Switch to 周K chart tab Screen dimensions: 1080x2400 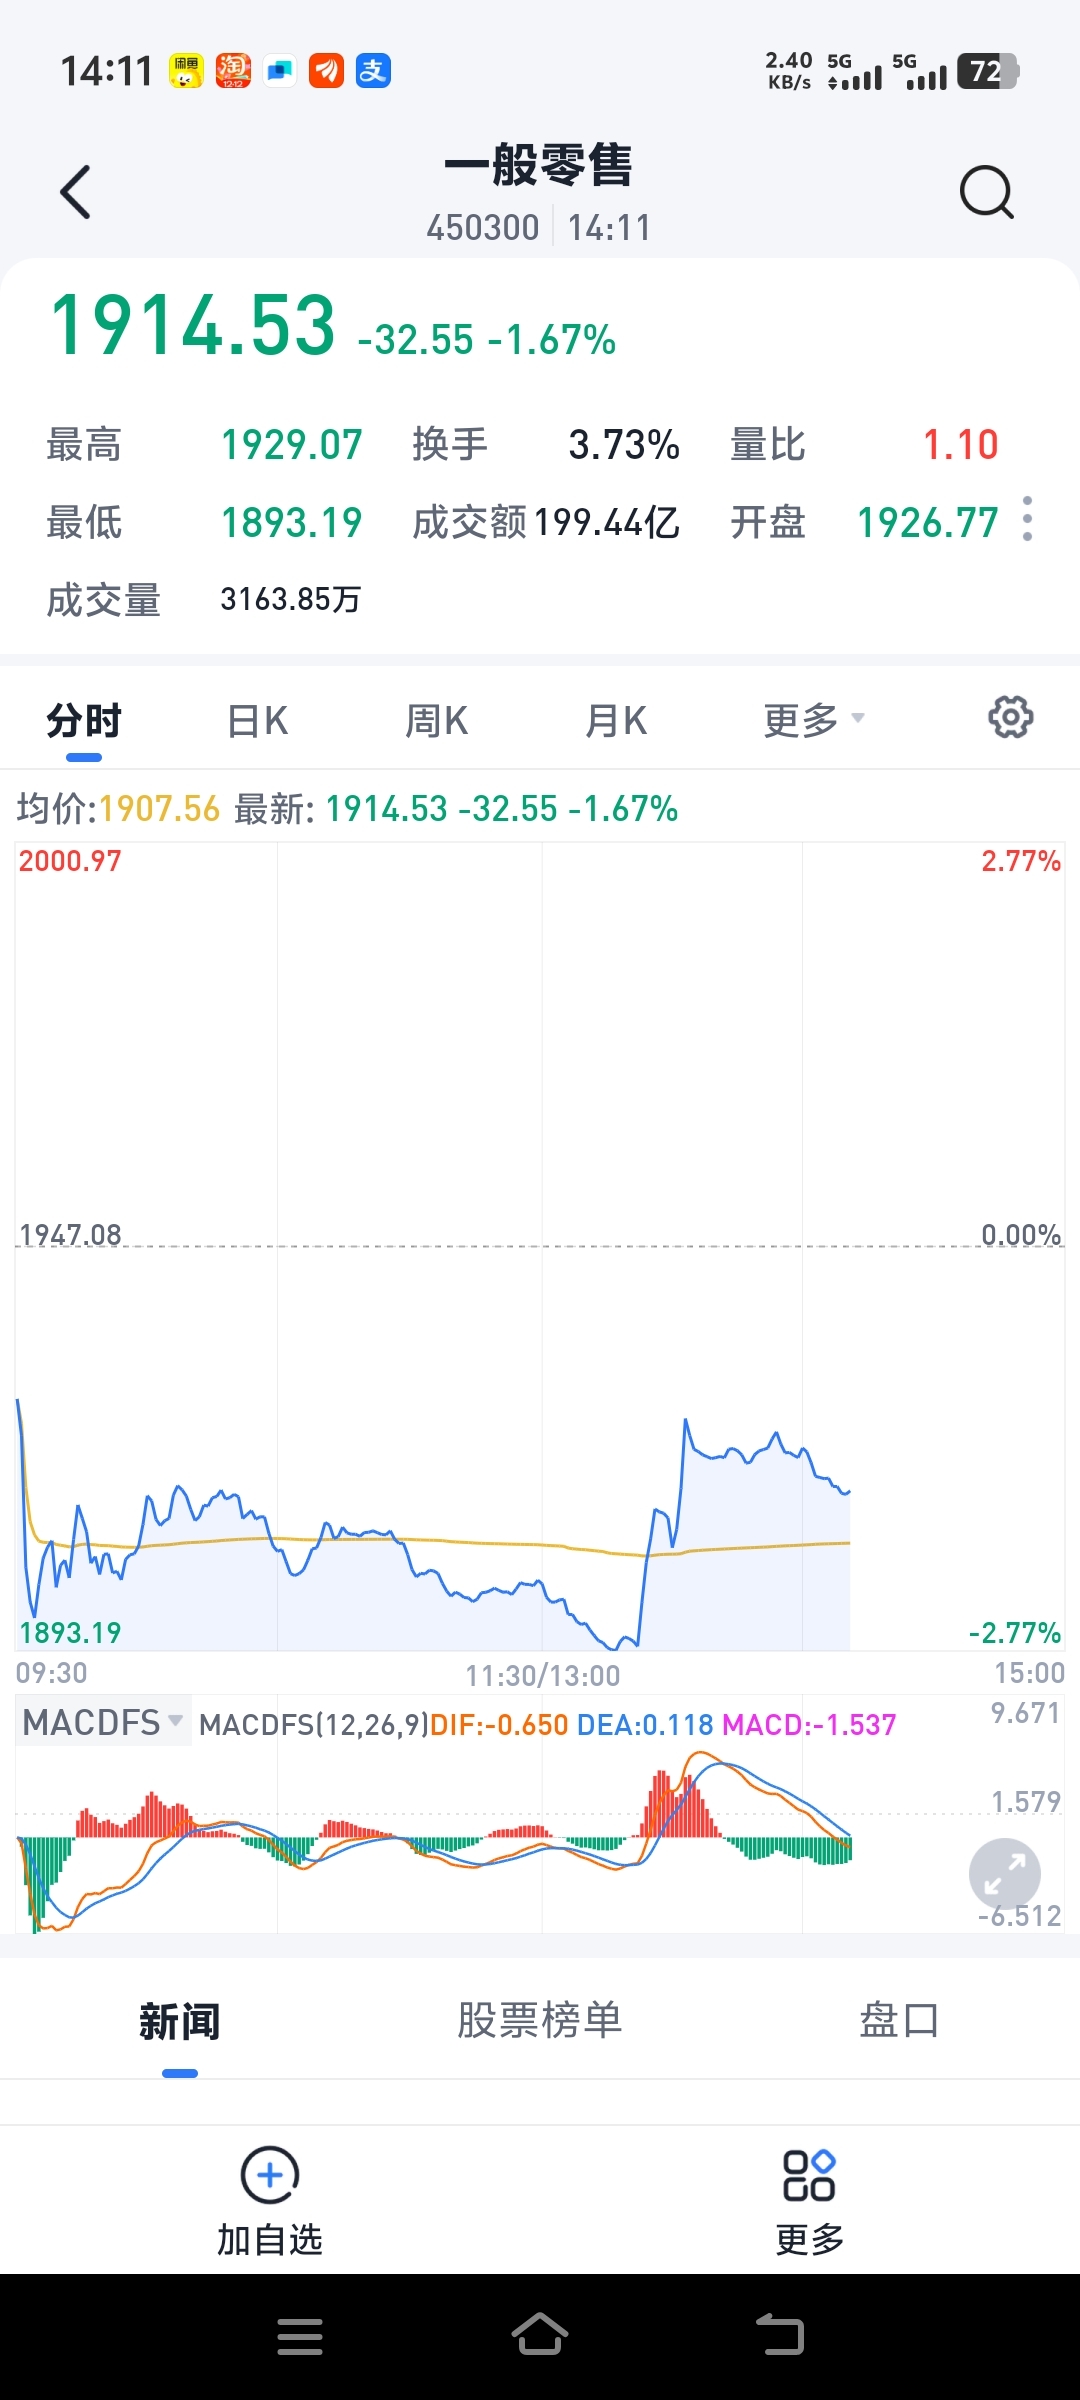(x=436, y=721)
